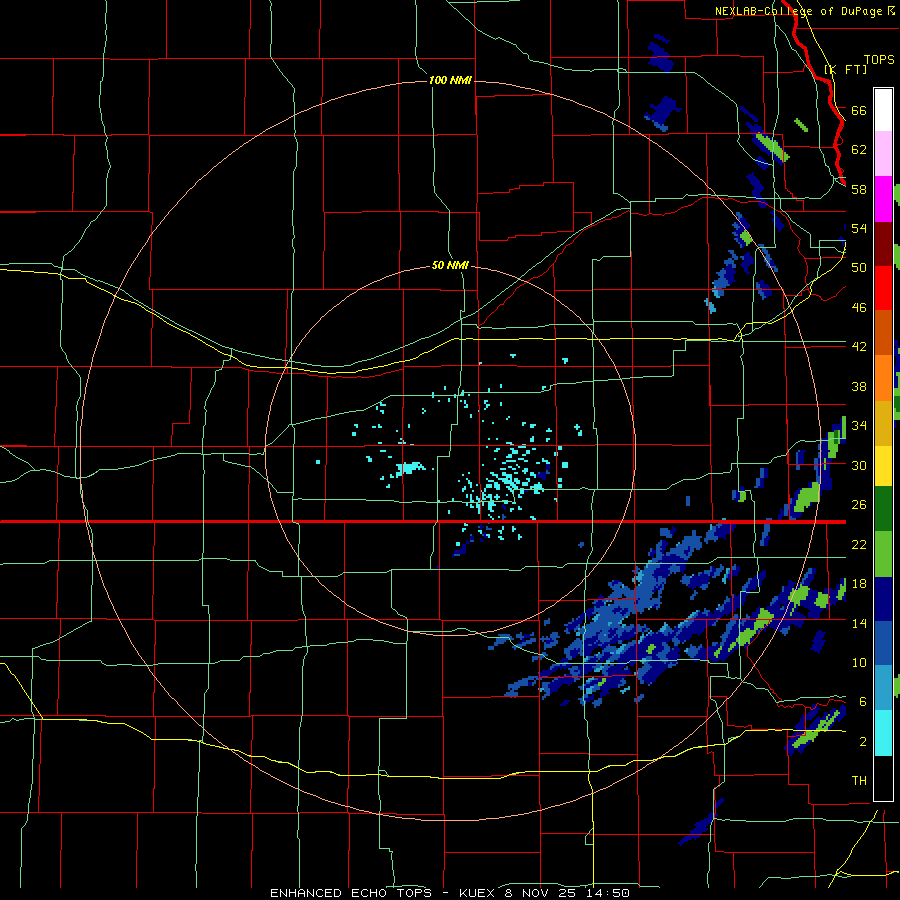Click legend value 6
The image size is (900, 900).
pyautogui.click(x=862, y=702)
